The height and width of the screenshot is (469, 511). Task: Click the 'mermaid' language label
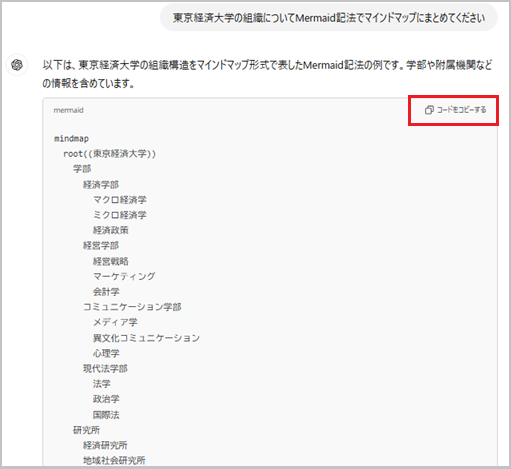[68, 110]
